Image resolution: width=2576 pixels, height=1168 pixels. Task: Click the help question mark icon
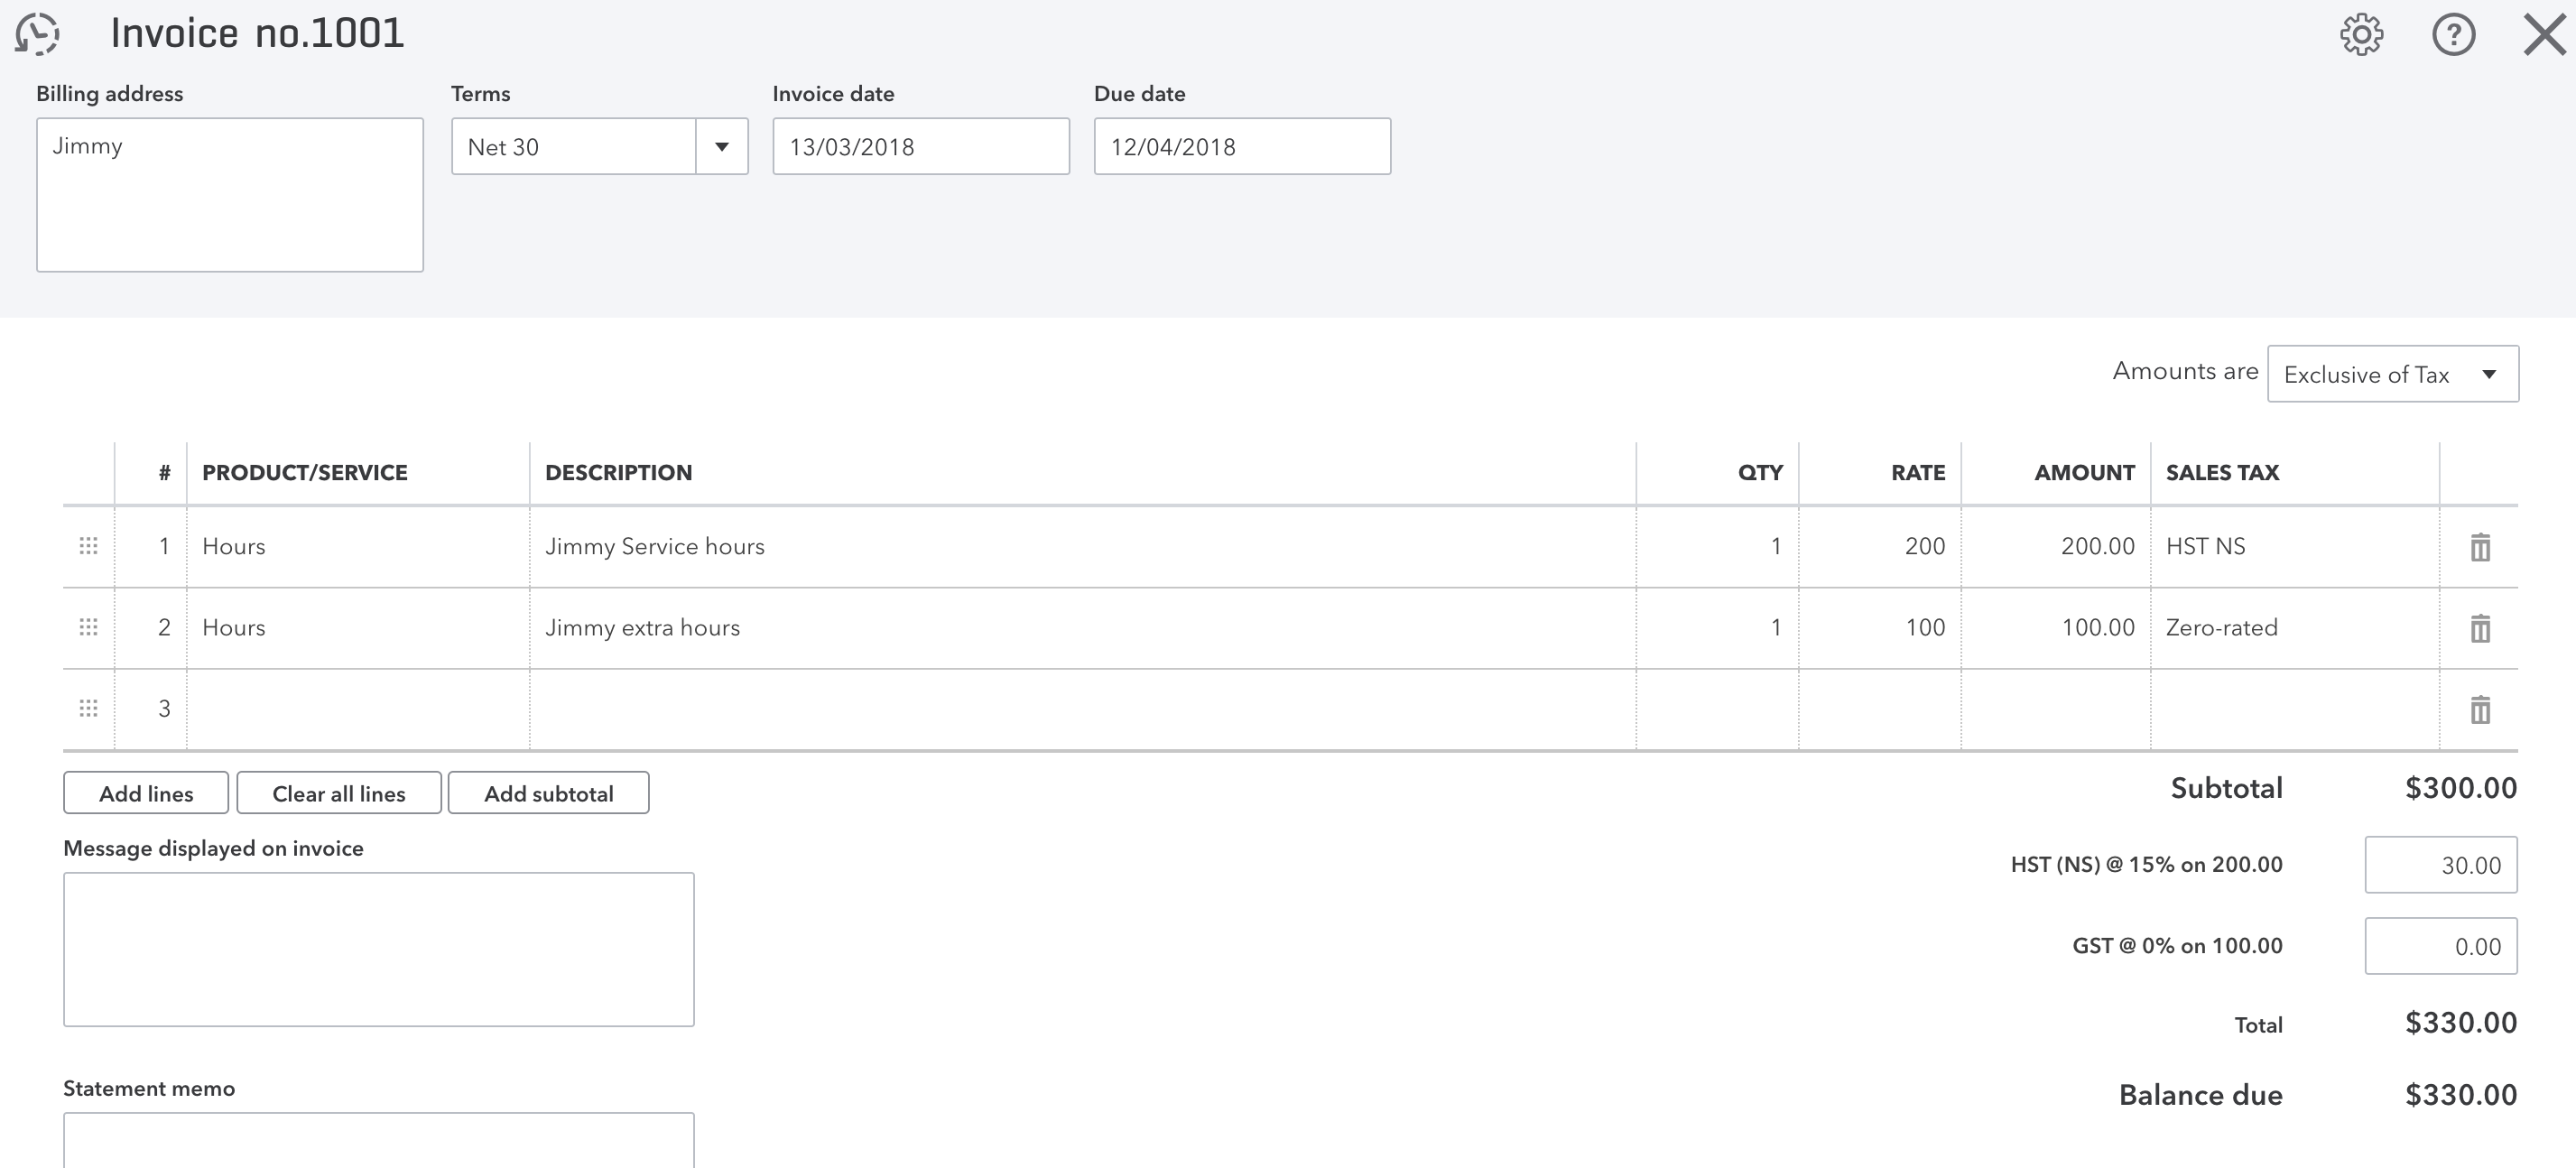2453,35
